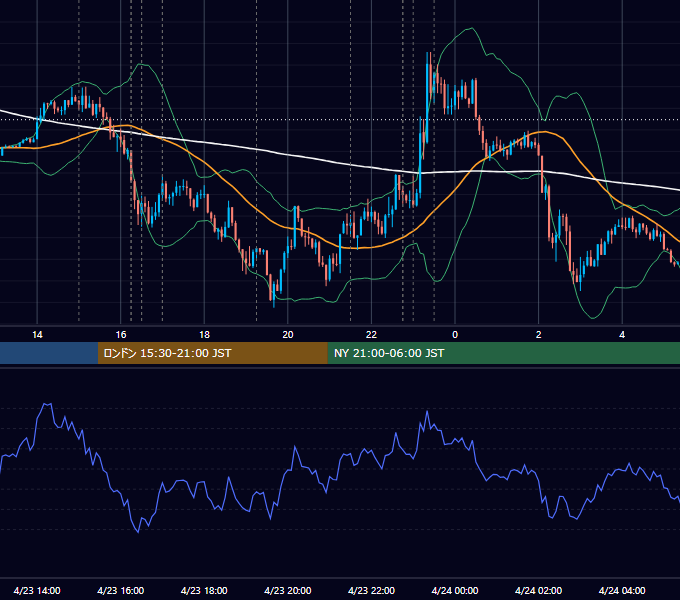Click the 4/23 16:00 date label

121,590
